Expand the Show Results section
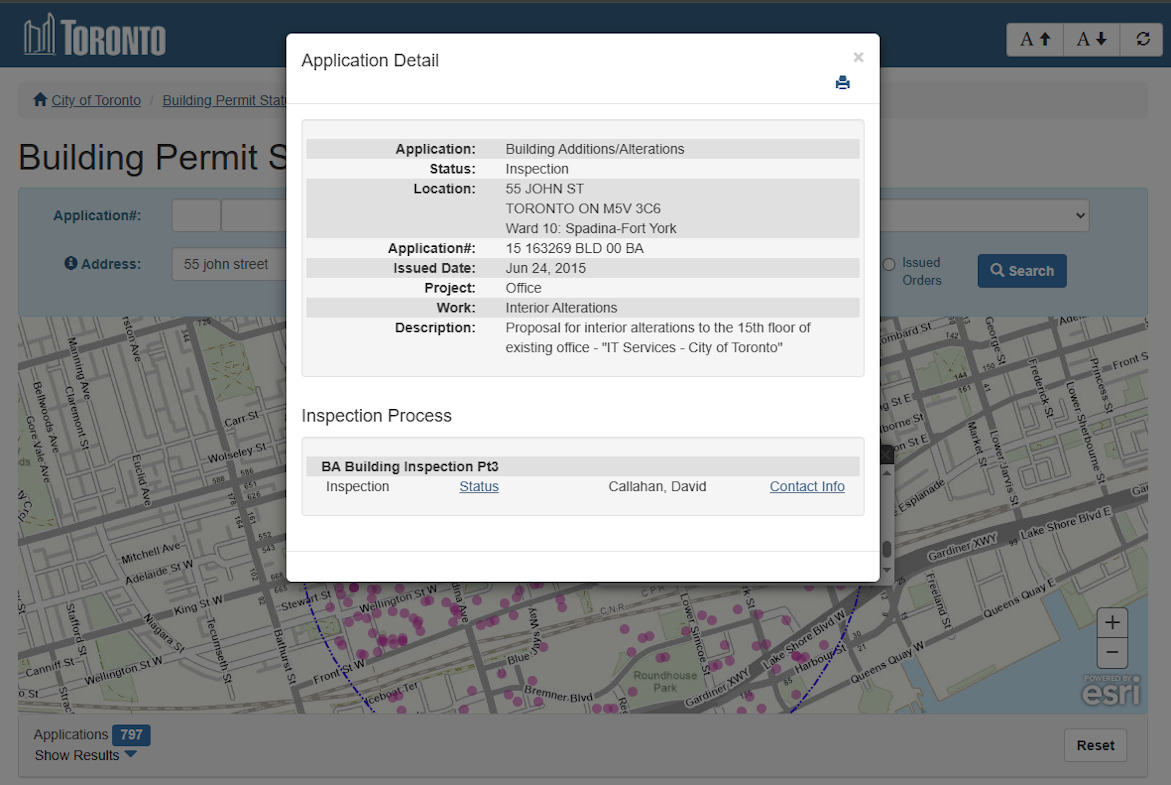The width and height of the screenshot is (1171, 785). pos(86,755)
